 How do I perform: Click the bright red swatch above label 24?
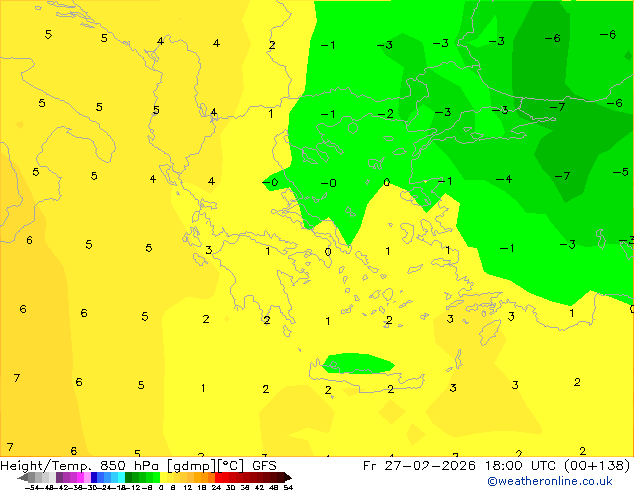218,477
